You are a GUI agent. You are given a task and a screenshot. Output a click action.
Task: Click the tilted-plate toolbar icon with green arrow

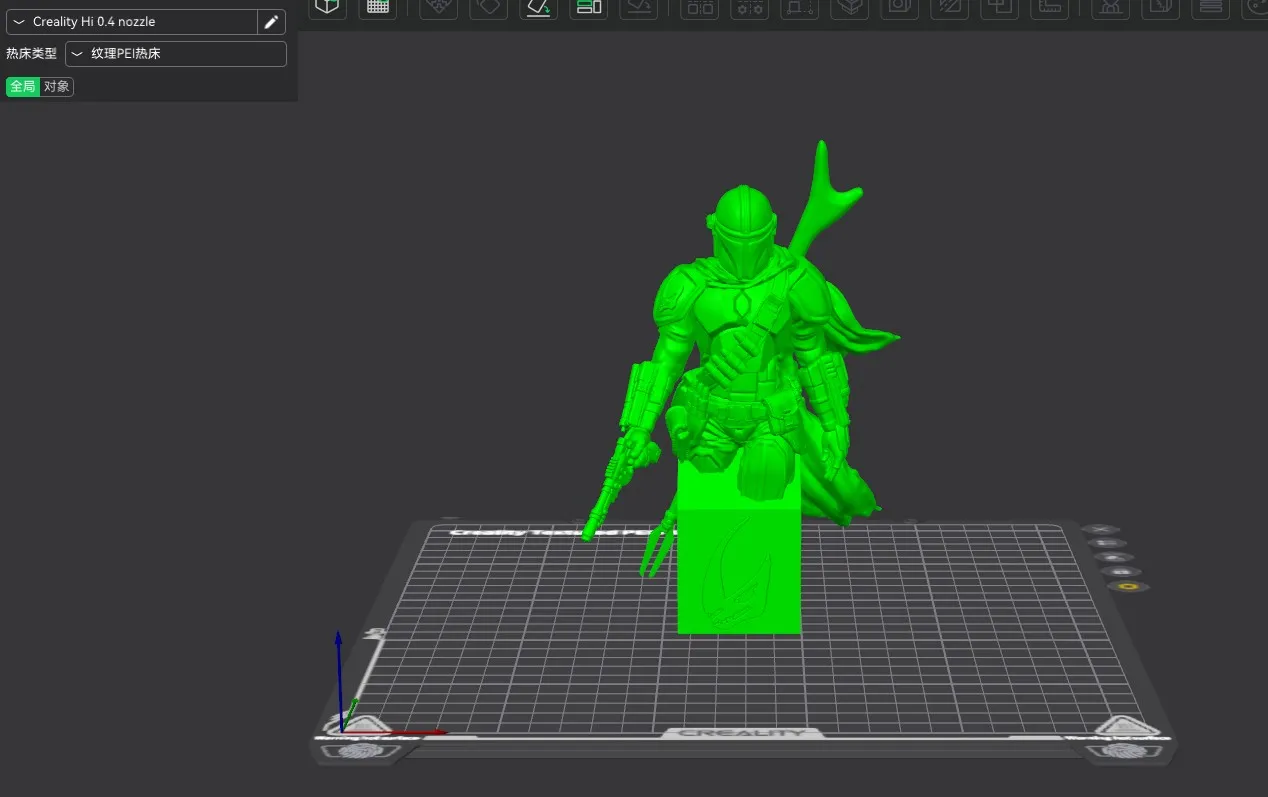click(x=538, y=7)
